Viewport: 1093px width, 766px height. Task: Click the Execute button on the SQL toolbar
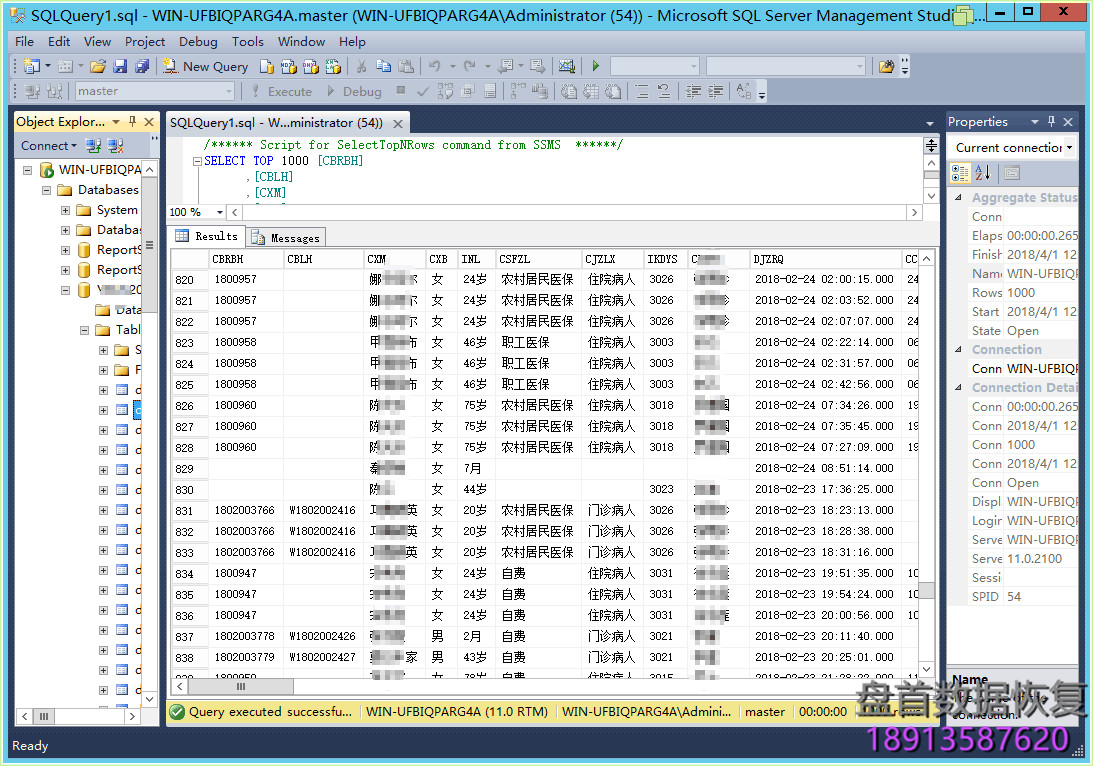tap(289, 91)
